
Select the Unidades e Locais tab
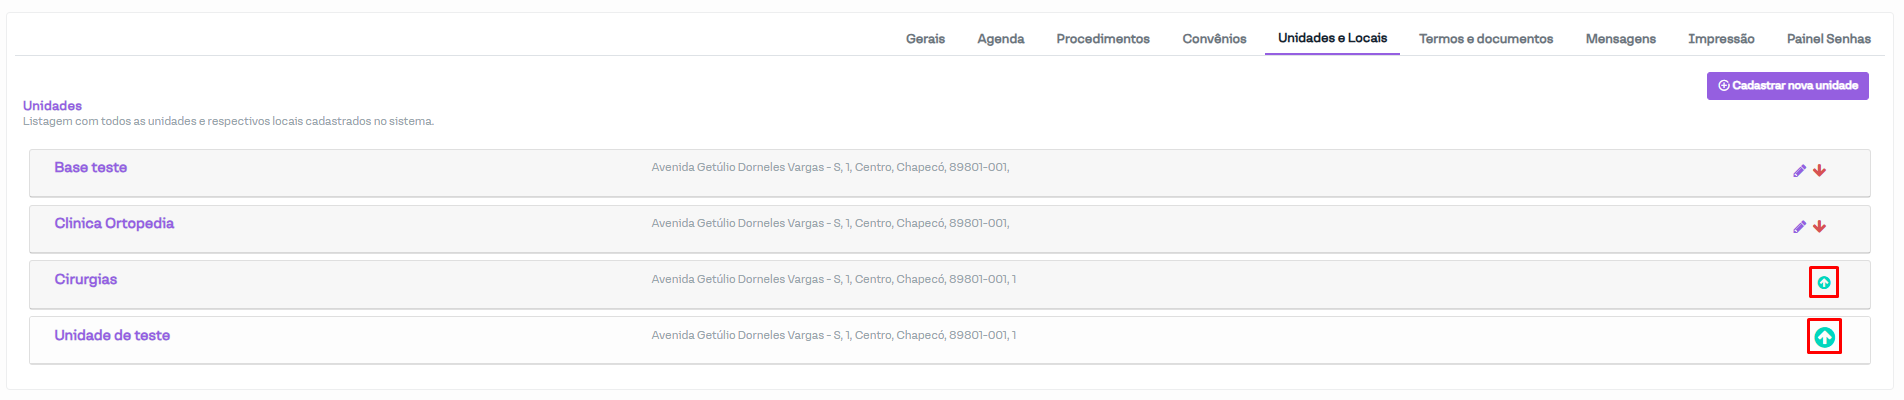tap(1332, 38)
